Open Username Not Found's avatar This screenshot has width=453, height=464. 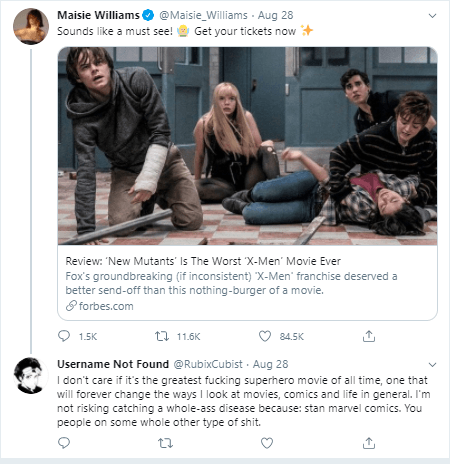[31, 375]
